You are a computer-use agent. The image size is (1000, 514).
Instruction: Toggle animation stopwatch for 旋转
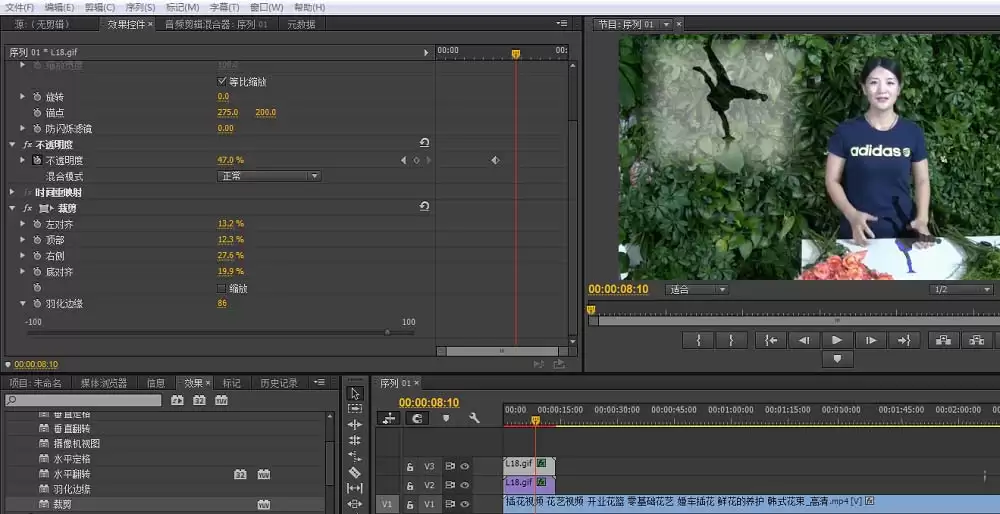coord(37,96)
